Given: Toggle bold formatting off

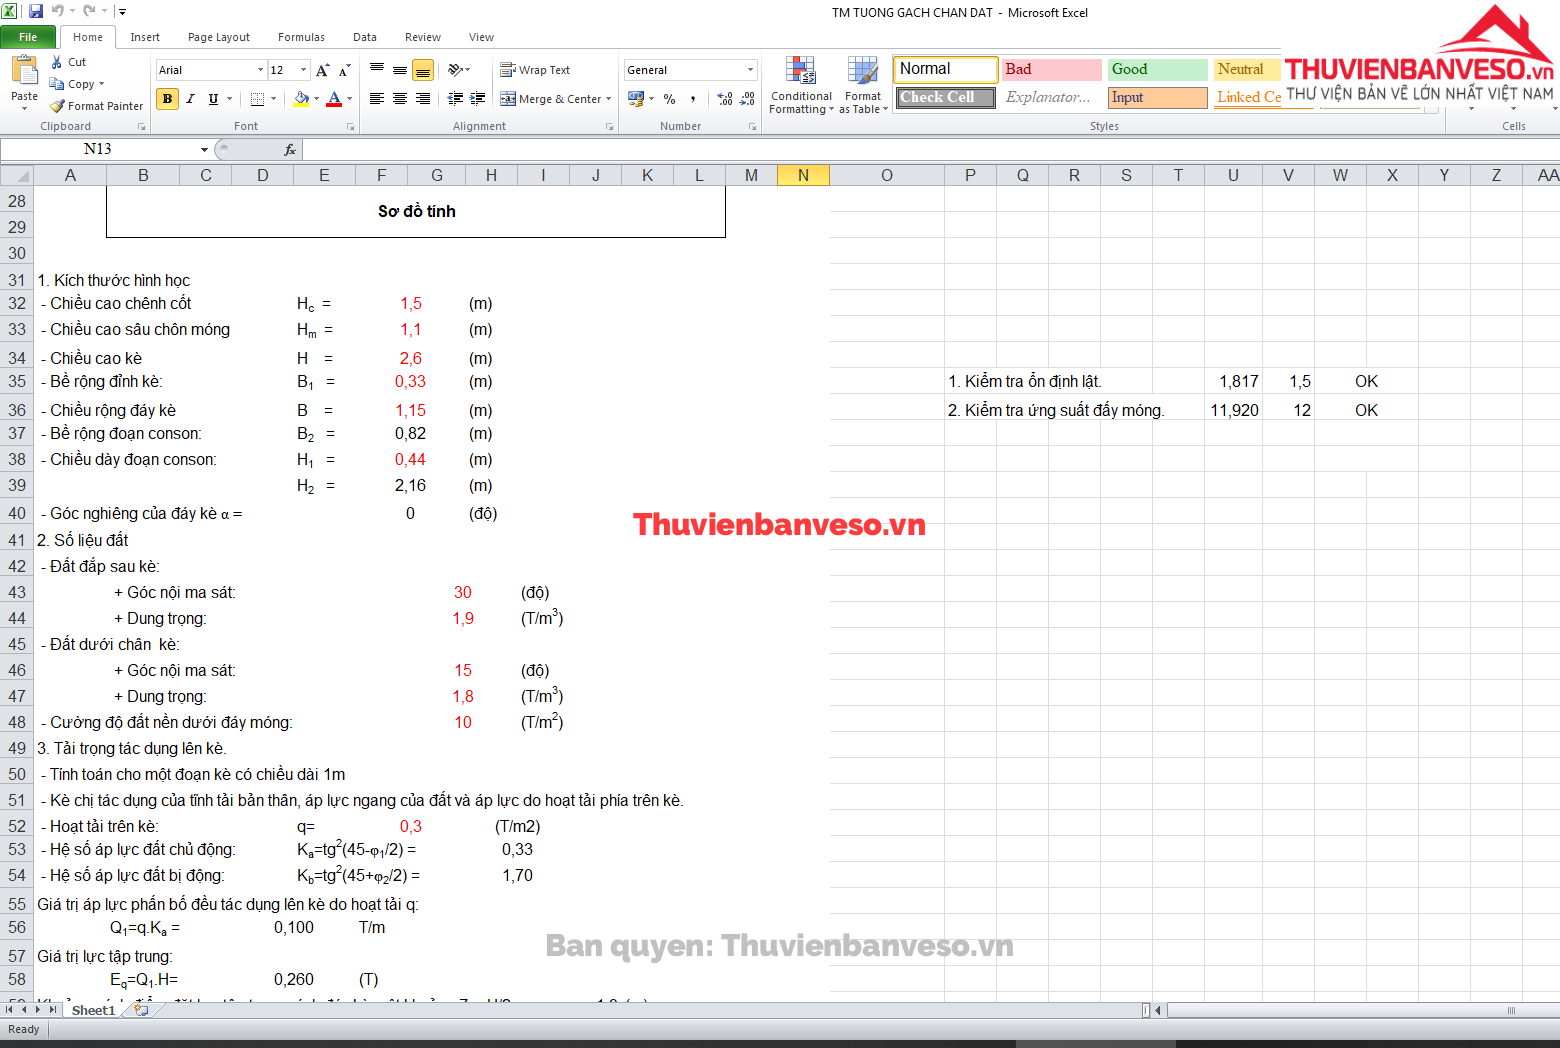Looking at the screenshot, I should click(167, 99).
